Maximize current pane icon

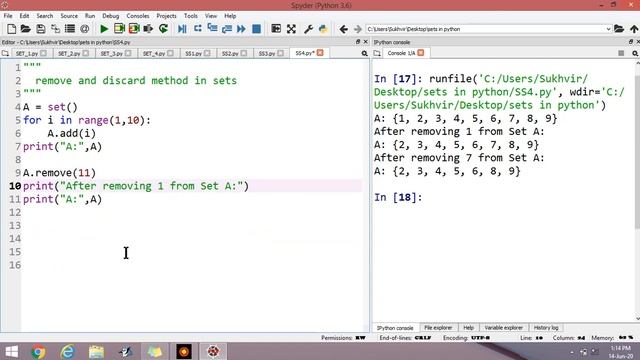(276, 29)
